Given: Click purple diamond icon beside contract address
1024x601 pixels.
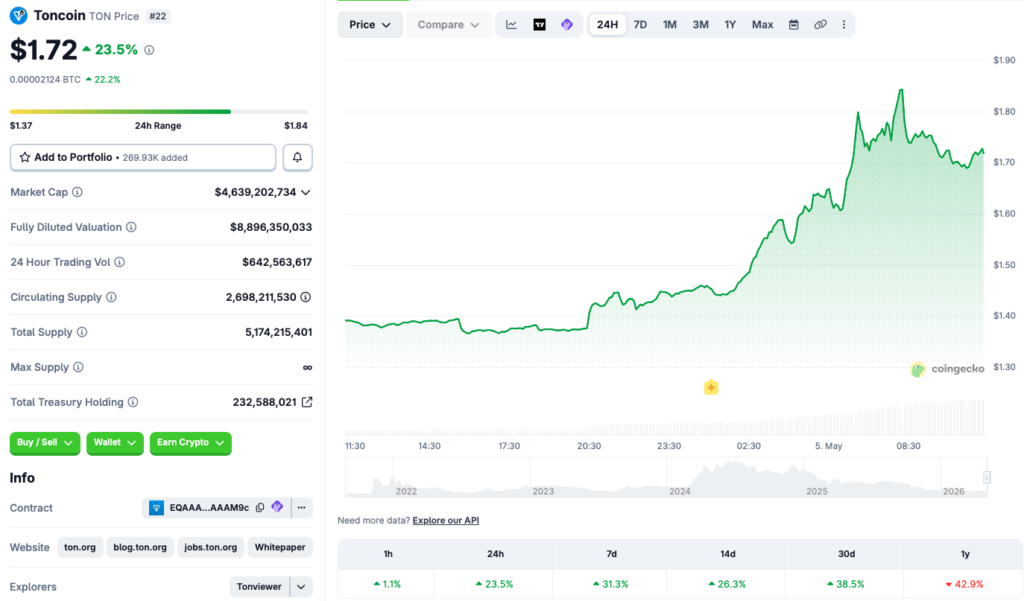Looking at the screenshot, I should [277, 507].
